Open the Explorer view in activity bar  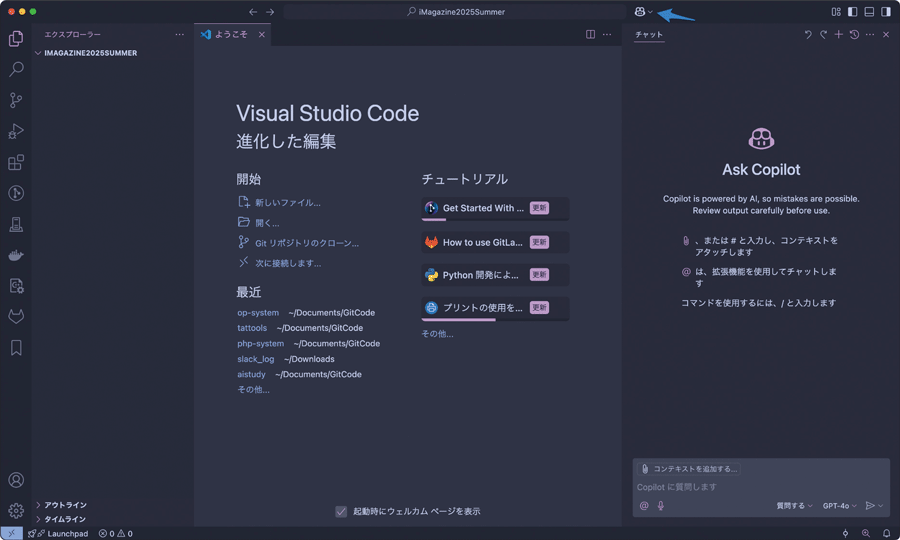(16, 38)
